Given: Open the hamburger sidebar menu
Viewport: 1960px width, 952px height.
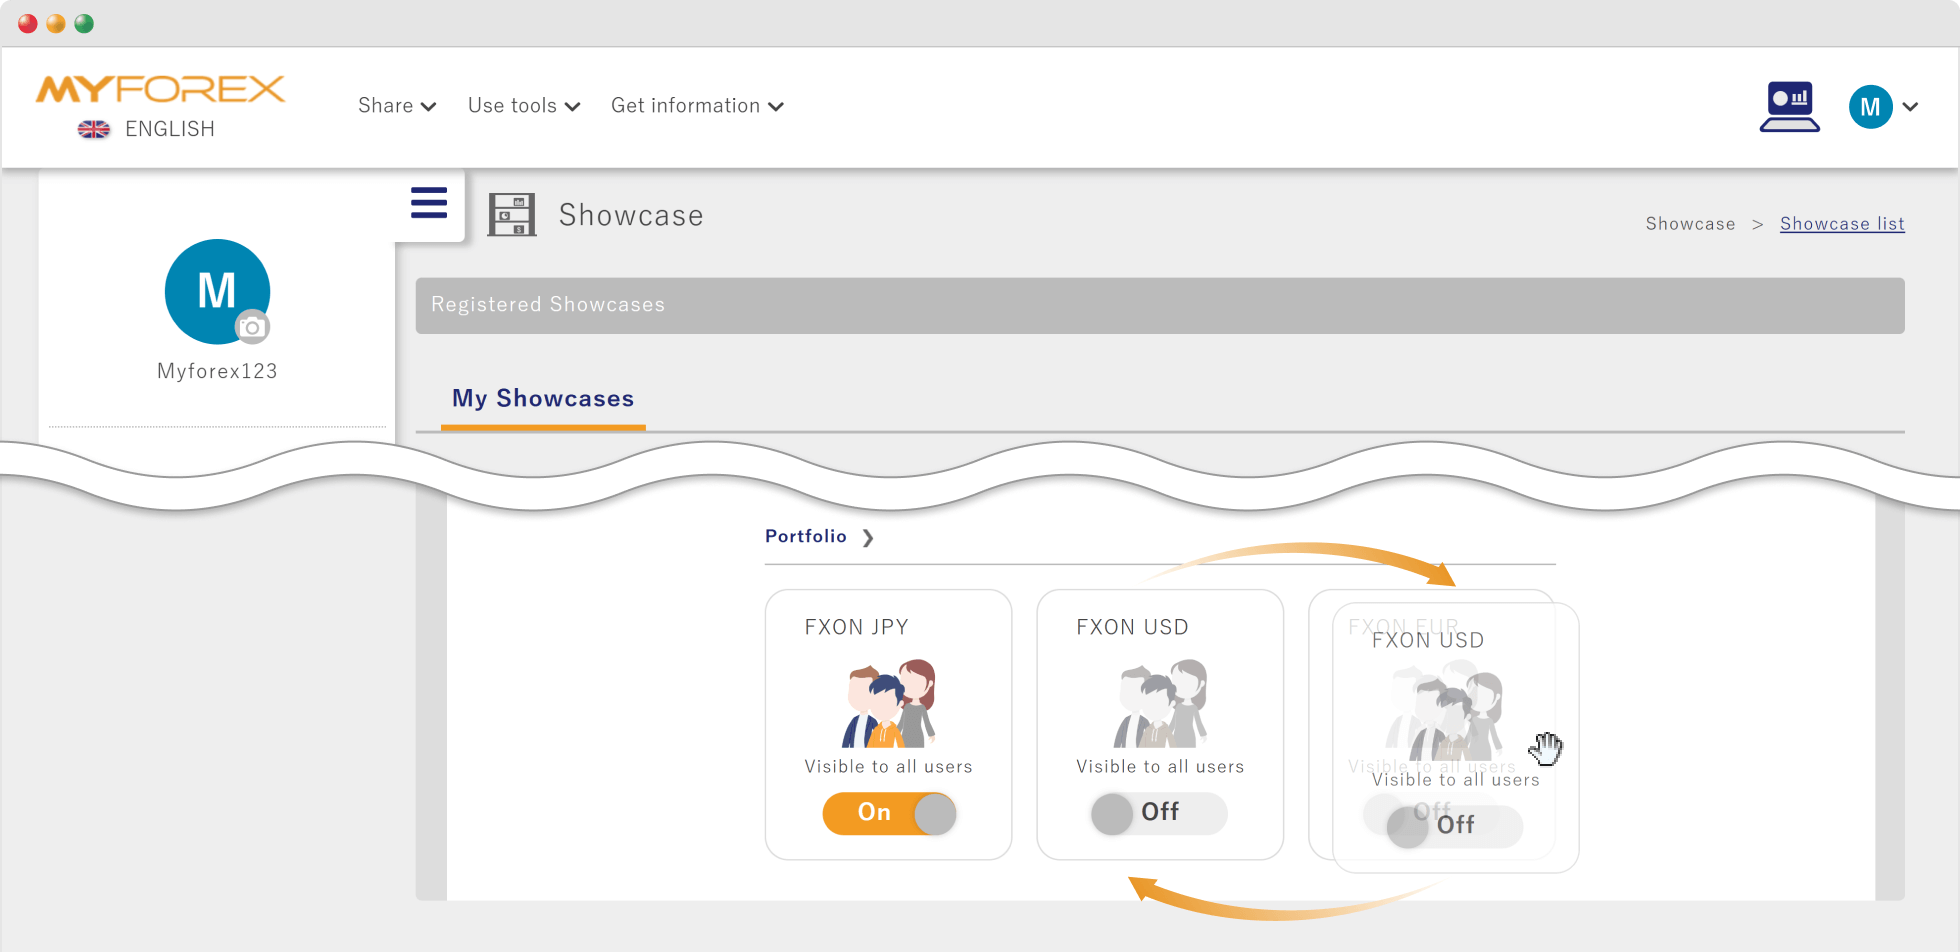Looking at the screenshot, I should pos(429,203).
